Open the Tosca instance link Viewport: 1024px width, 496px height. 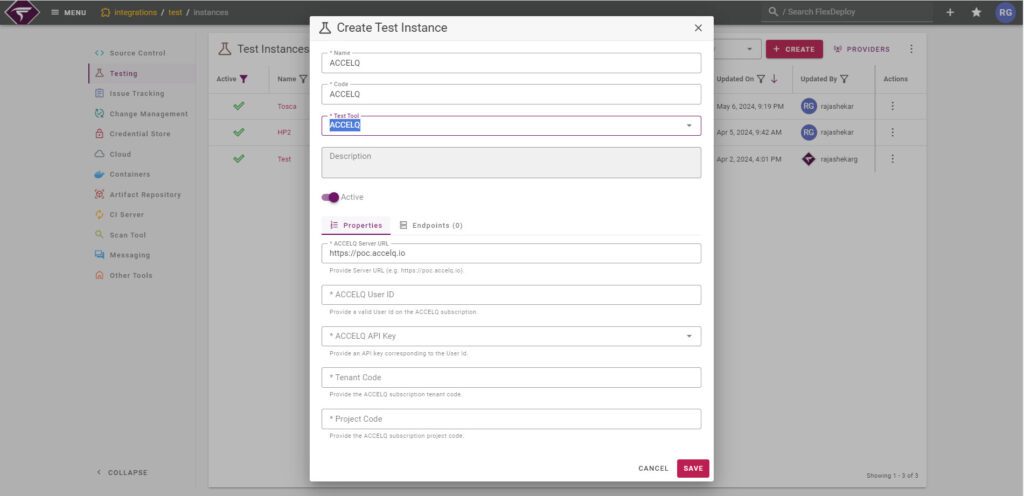[287, 106]
